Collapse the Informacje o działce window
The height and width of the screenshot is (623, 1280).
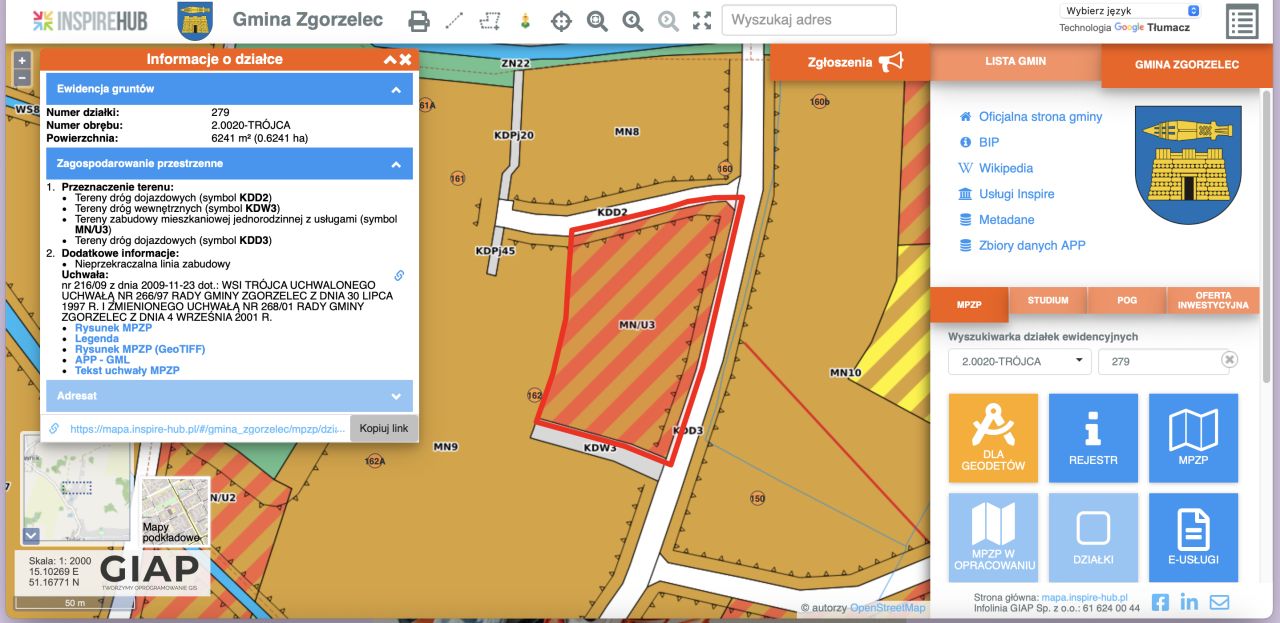click(x=390, y=60)
